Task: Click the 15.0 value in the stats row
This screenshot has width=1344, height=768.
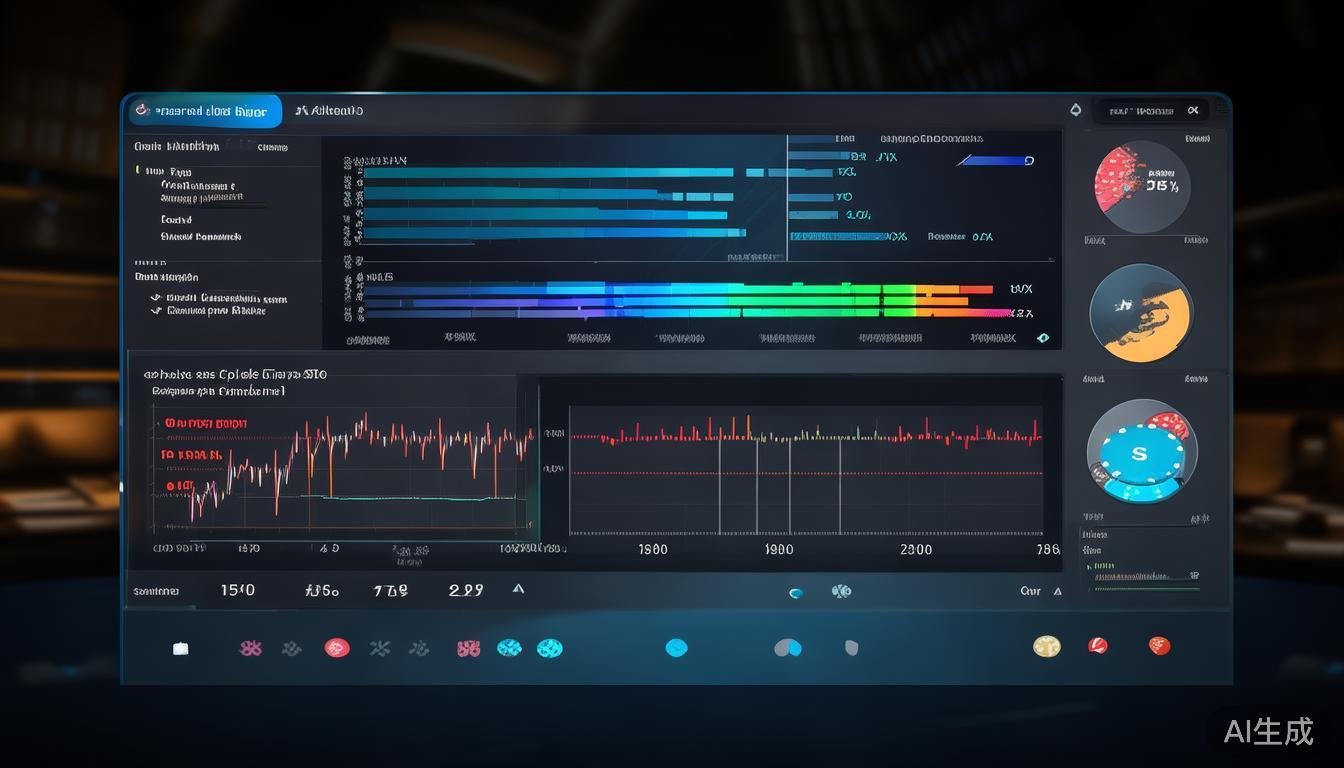Action: coord(237,590)
